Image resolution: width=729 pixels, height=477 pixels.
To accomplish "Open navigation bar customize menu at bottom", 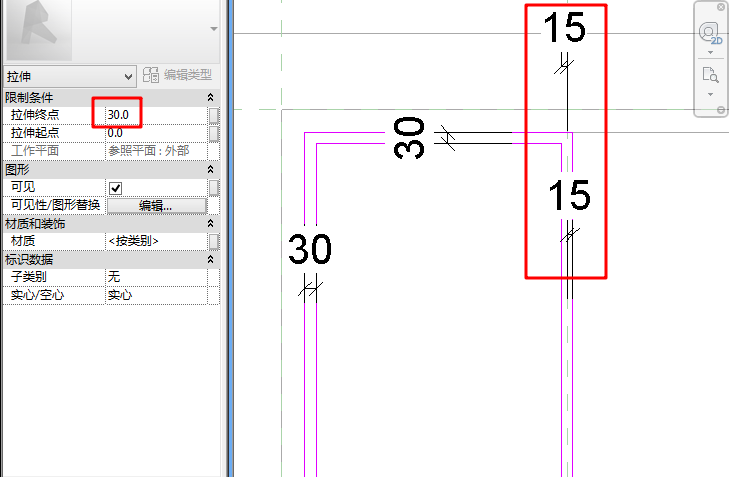I will coord(721,110).
